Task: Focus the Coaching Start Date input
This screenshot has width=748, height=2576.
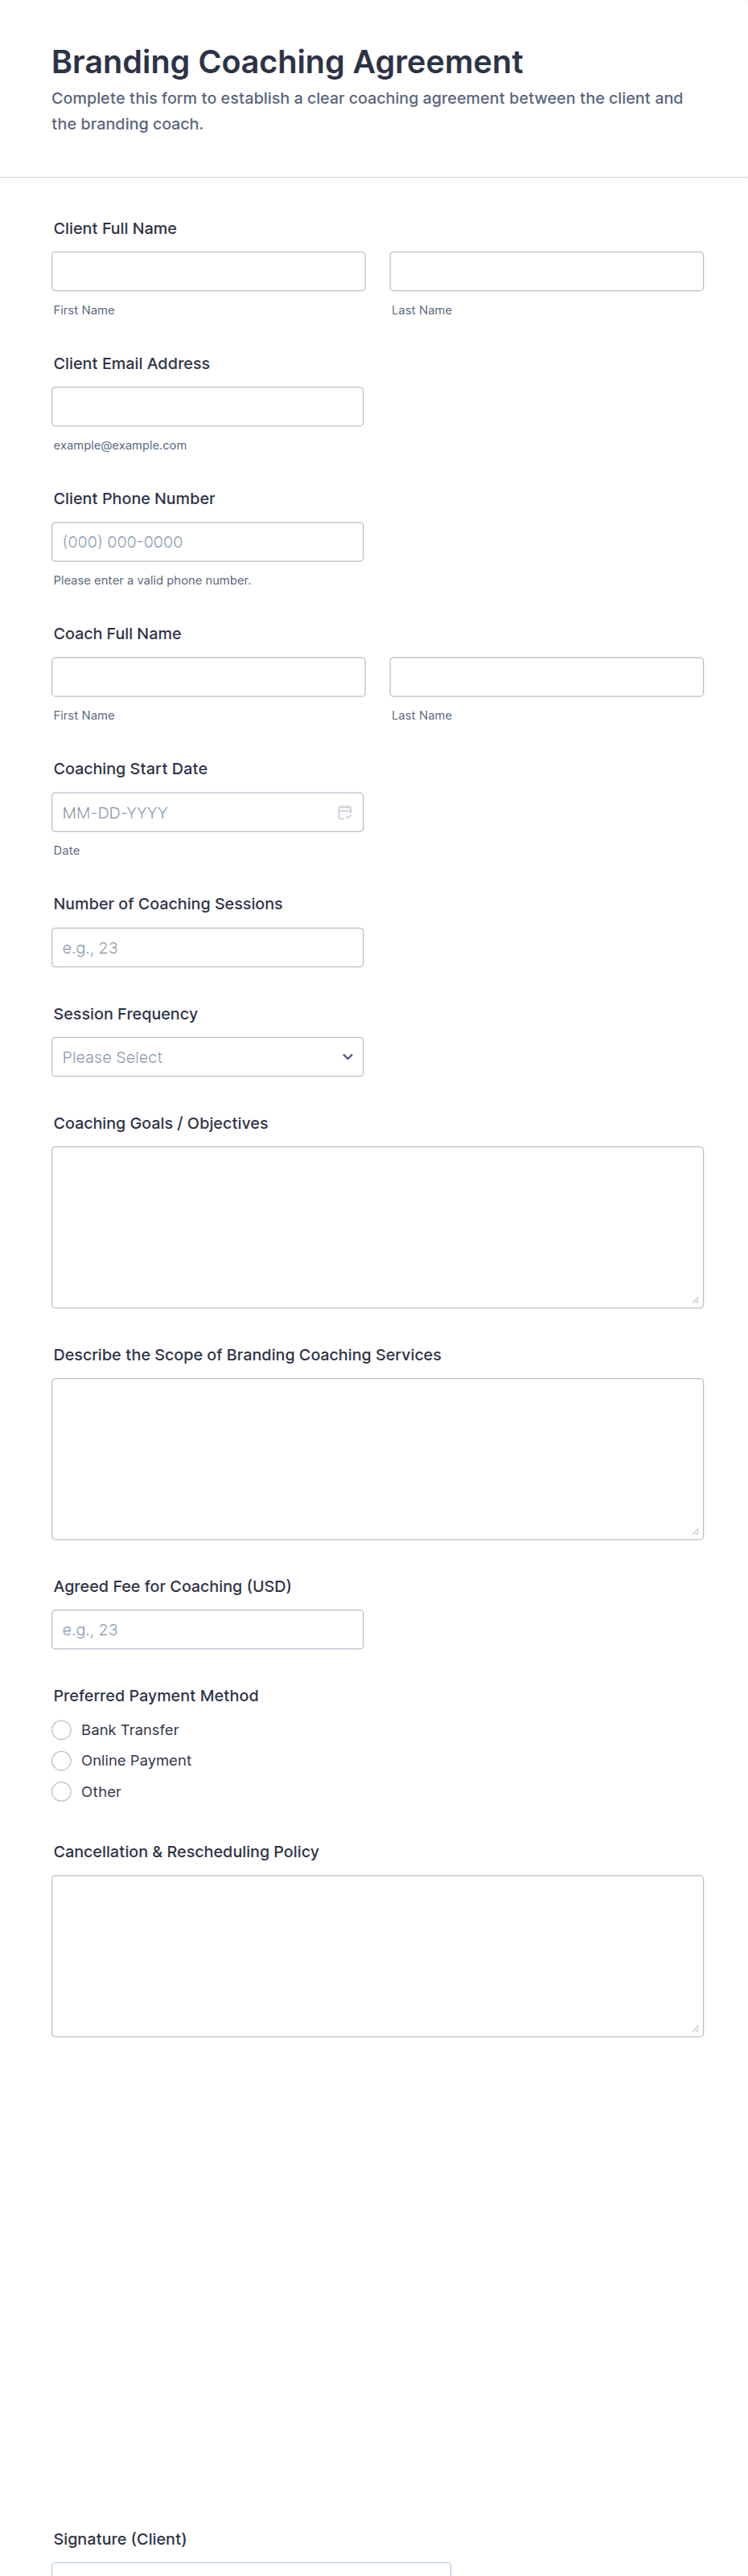Action: tap(190, 812)
